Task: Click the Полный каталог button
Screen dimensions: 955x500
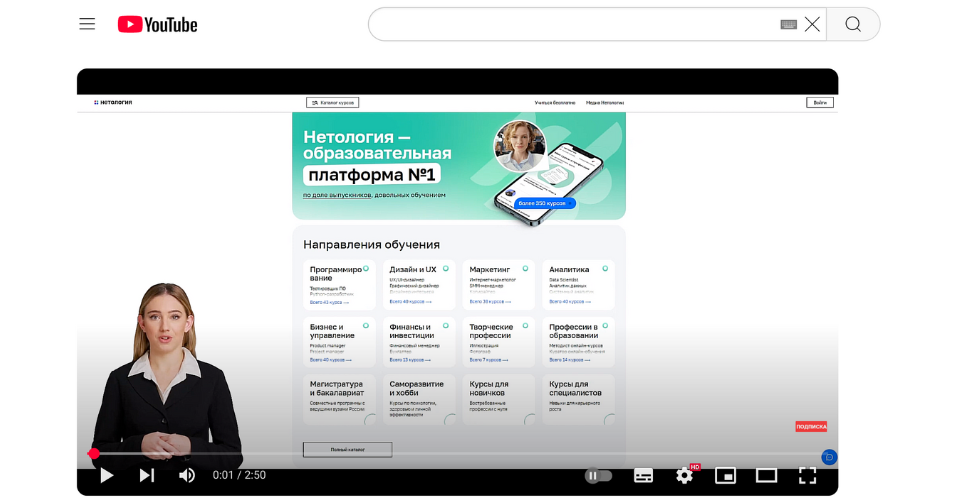Action: pos(348,449)
